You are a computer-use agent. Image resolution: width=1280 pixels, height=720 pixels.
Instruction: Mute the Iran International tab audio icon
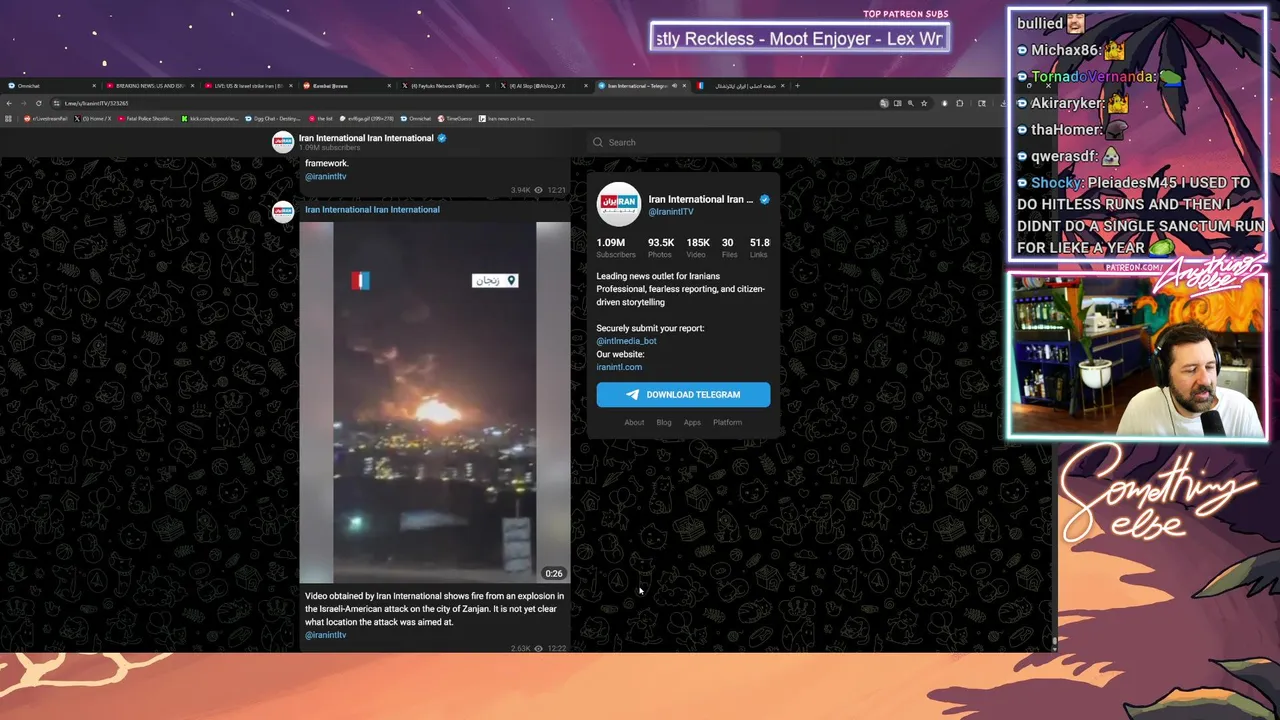(674, 86)
